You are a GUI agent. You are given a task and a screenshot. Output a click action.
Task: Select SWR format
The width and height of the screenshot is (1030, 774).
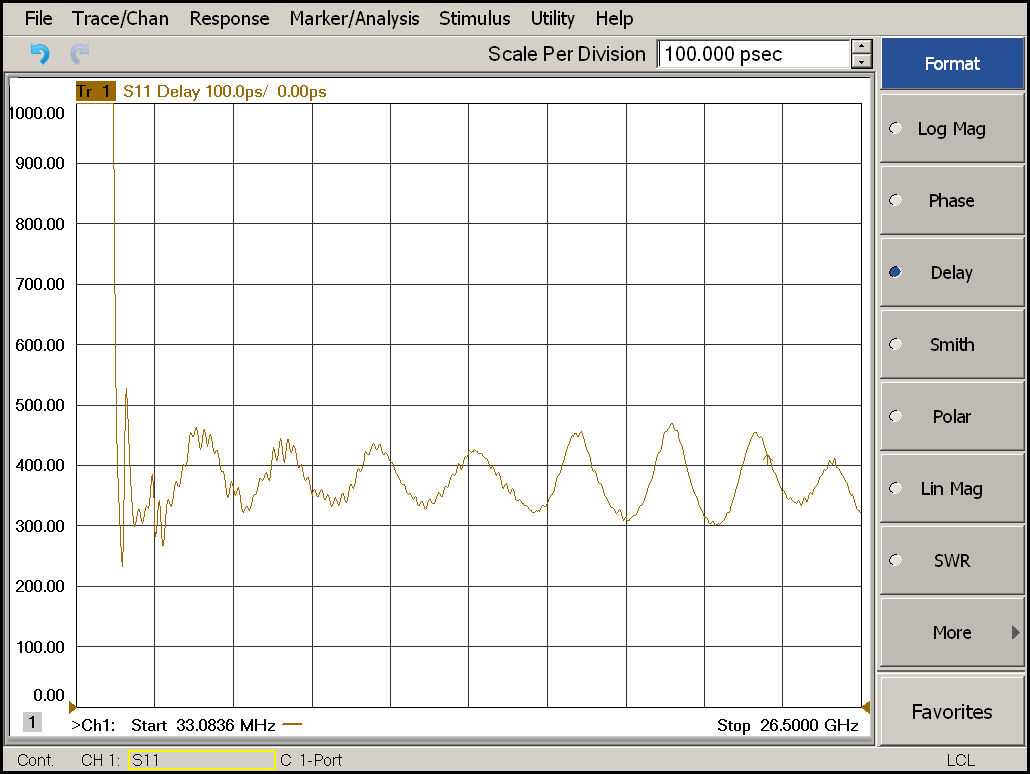click(952, 560)
